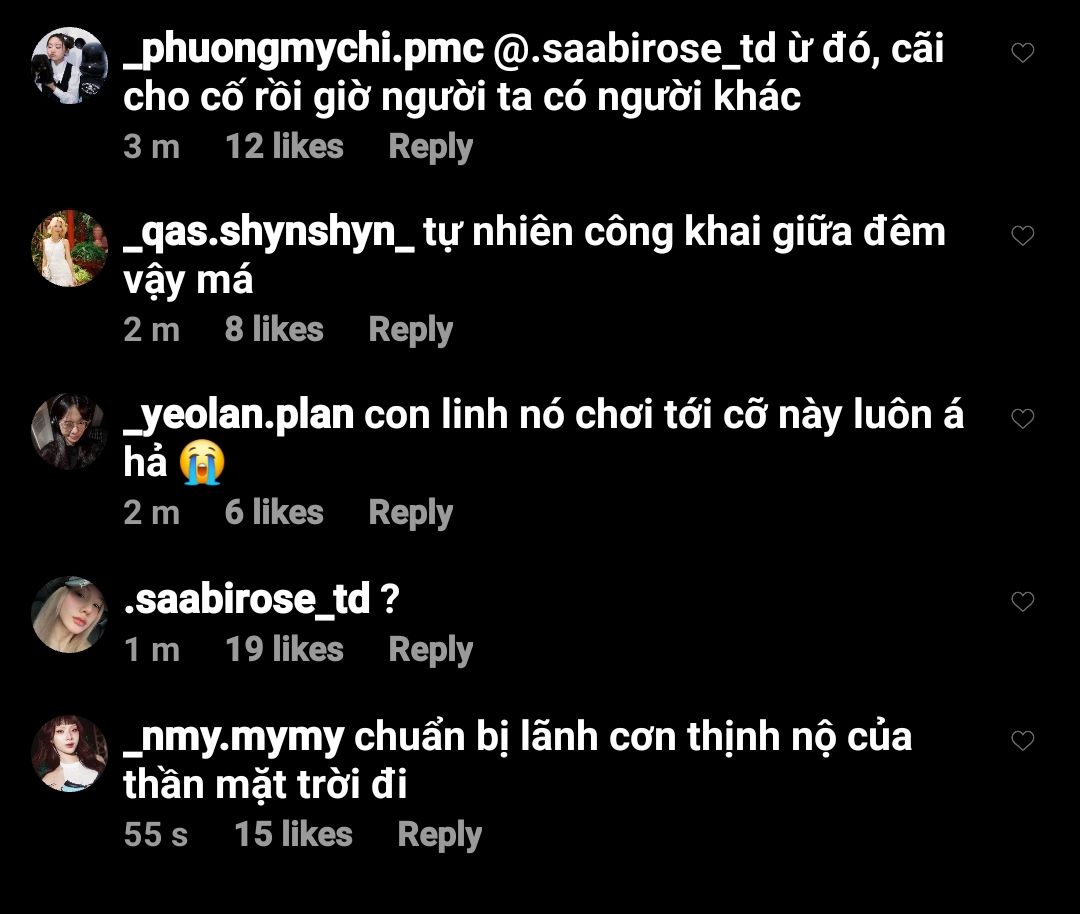Tap heart on _yeolan.plan's comment
This screenshot has height=914, width=1080.
(1022, 418)
